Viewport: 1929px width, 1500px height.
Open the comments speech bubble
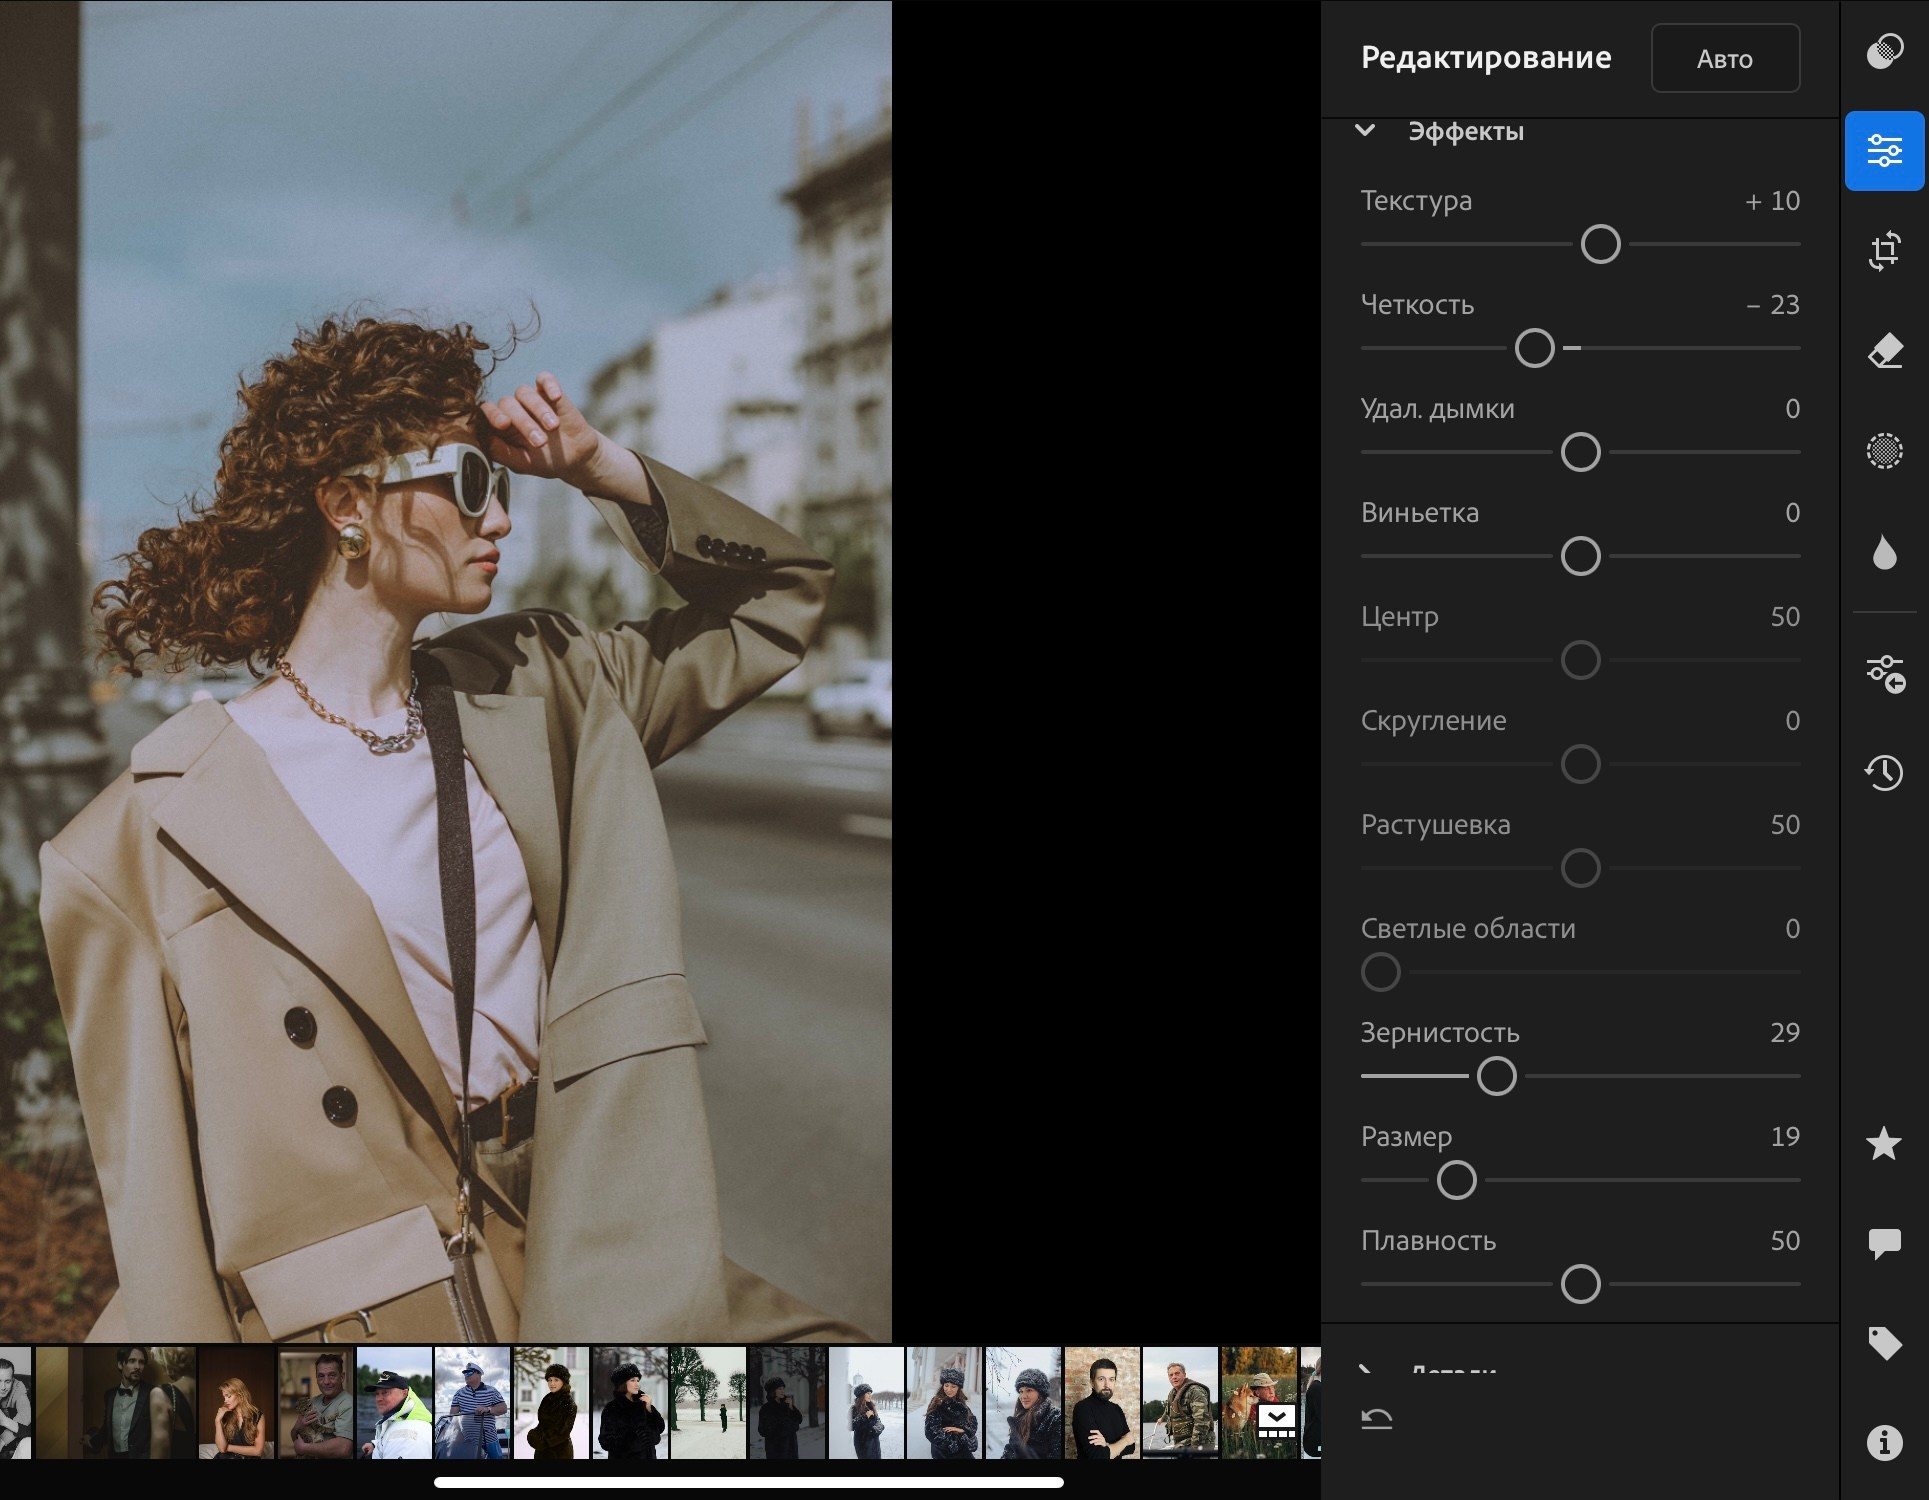[x=1884, y=1243]
